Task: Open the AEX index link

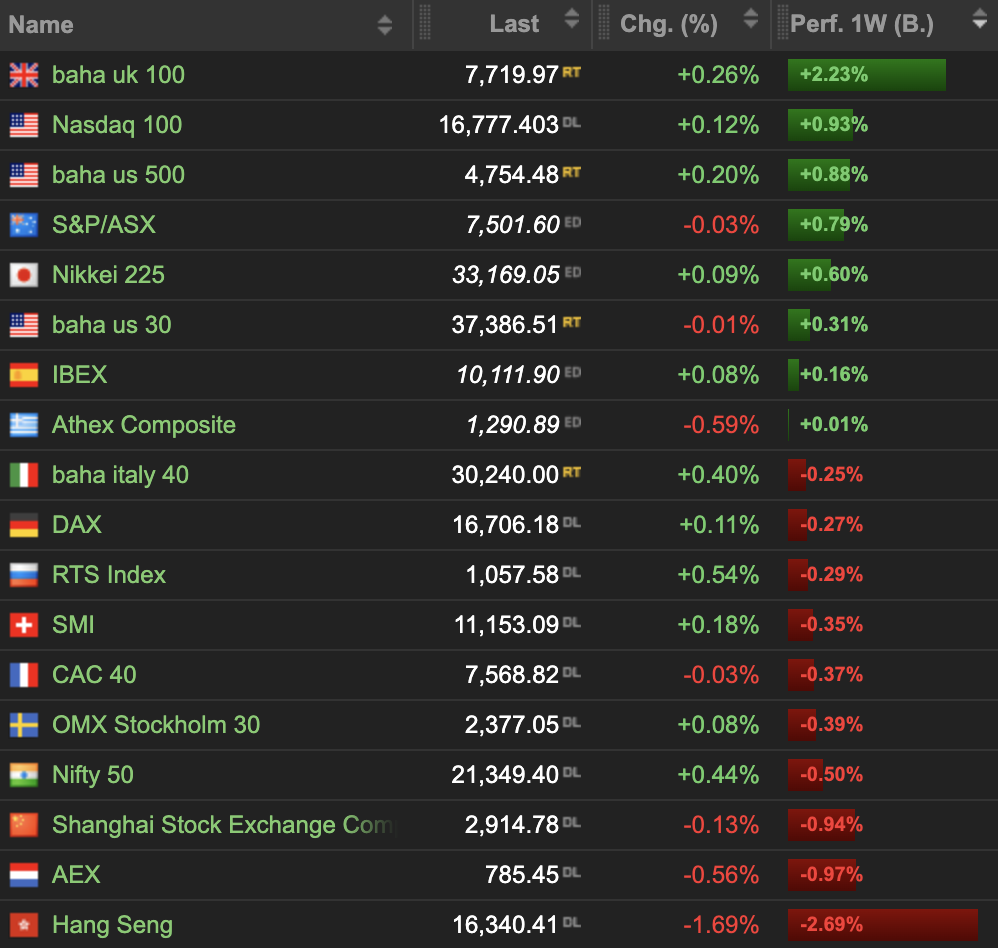Action: [76, 875]
